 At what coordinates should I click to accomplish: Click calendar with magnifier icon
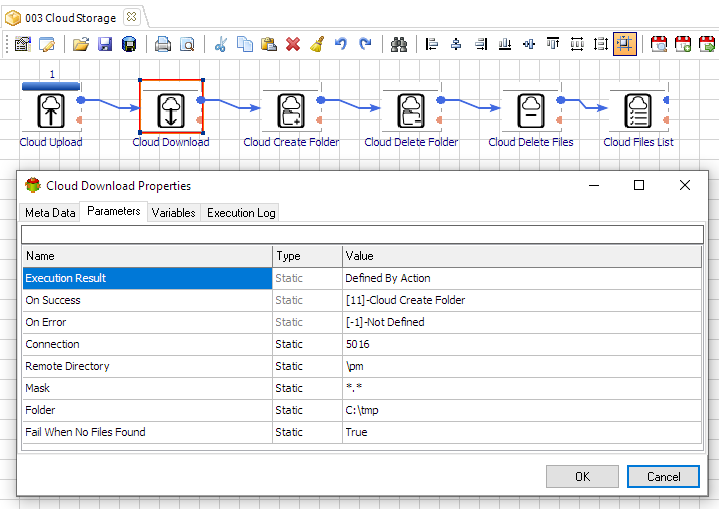[x=659, y=44]
